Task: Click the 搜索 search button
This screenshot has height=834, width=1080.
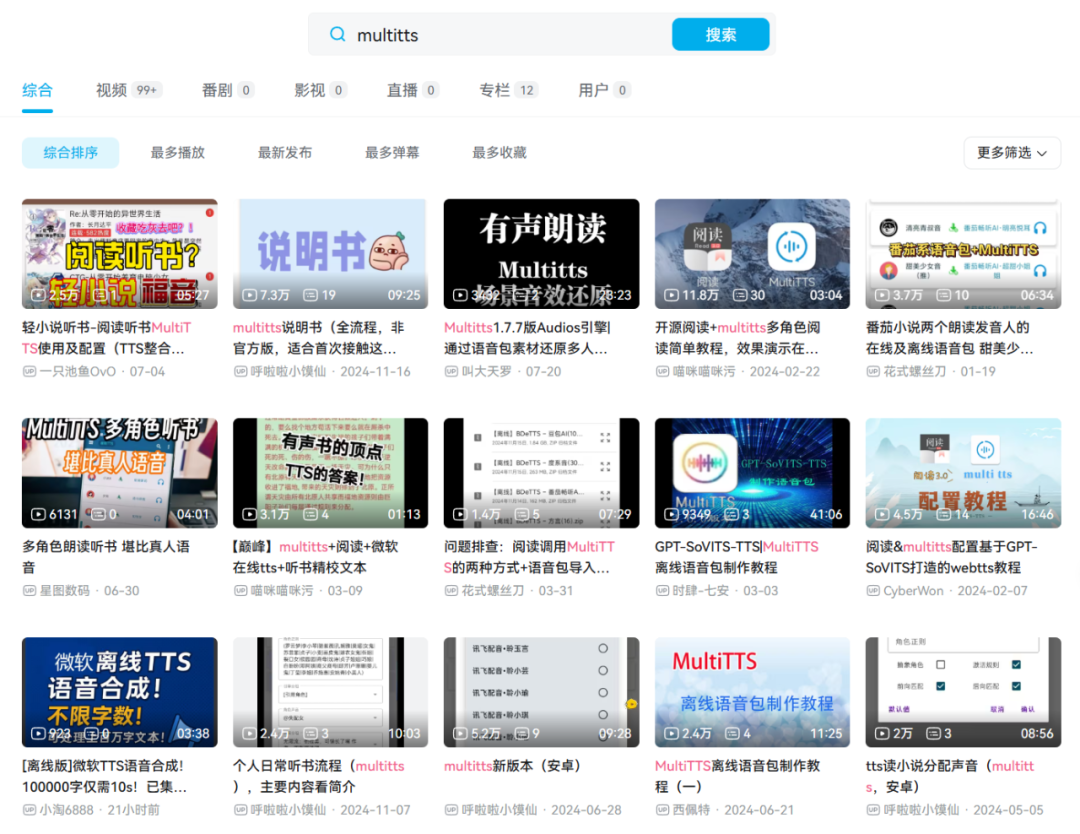Action: tap(721, 34)
